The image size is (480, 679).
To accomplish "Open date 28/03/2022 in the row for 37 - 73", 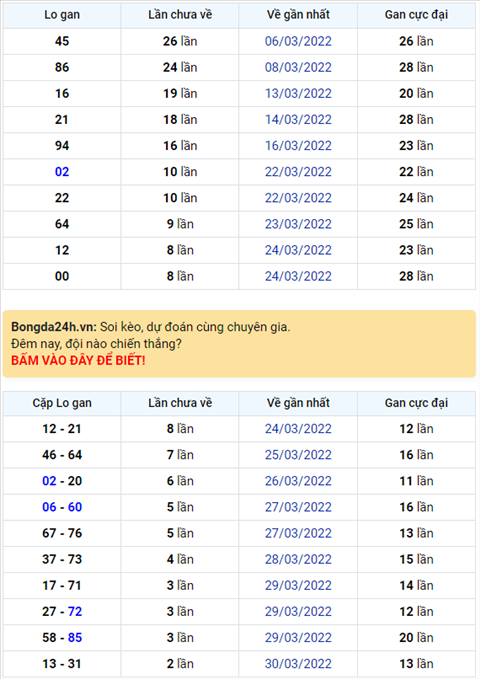I will [298, 559].
